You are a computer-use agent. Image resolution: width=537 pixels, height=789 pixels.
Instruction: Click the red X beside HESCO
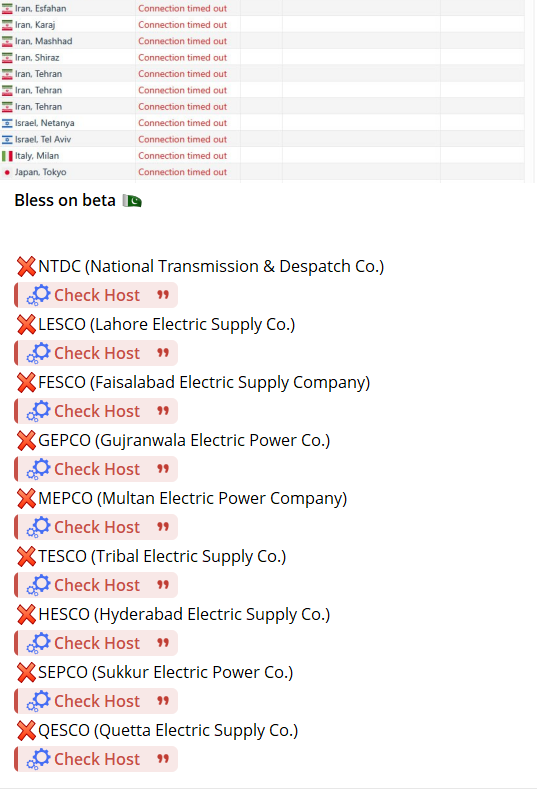point(26,614)
